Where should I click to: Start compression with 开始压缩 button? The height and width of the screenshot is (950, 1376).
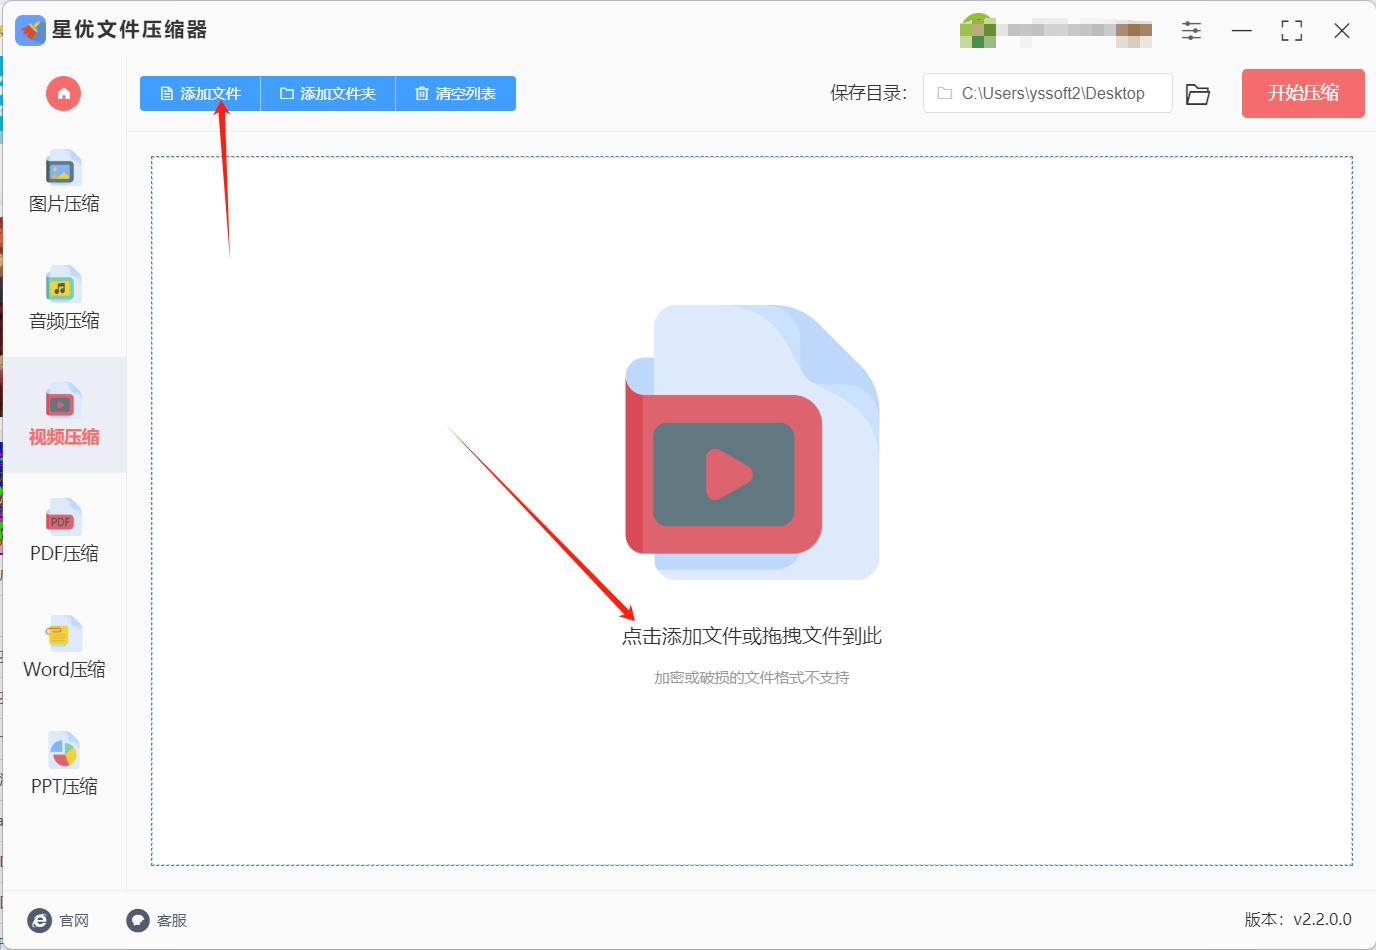(1303, 93)
